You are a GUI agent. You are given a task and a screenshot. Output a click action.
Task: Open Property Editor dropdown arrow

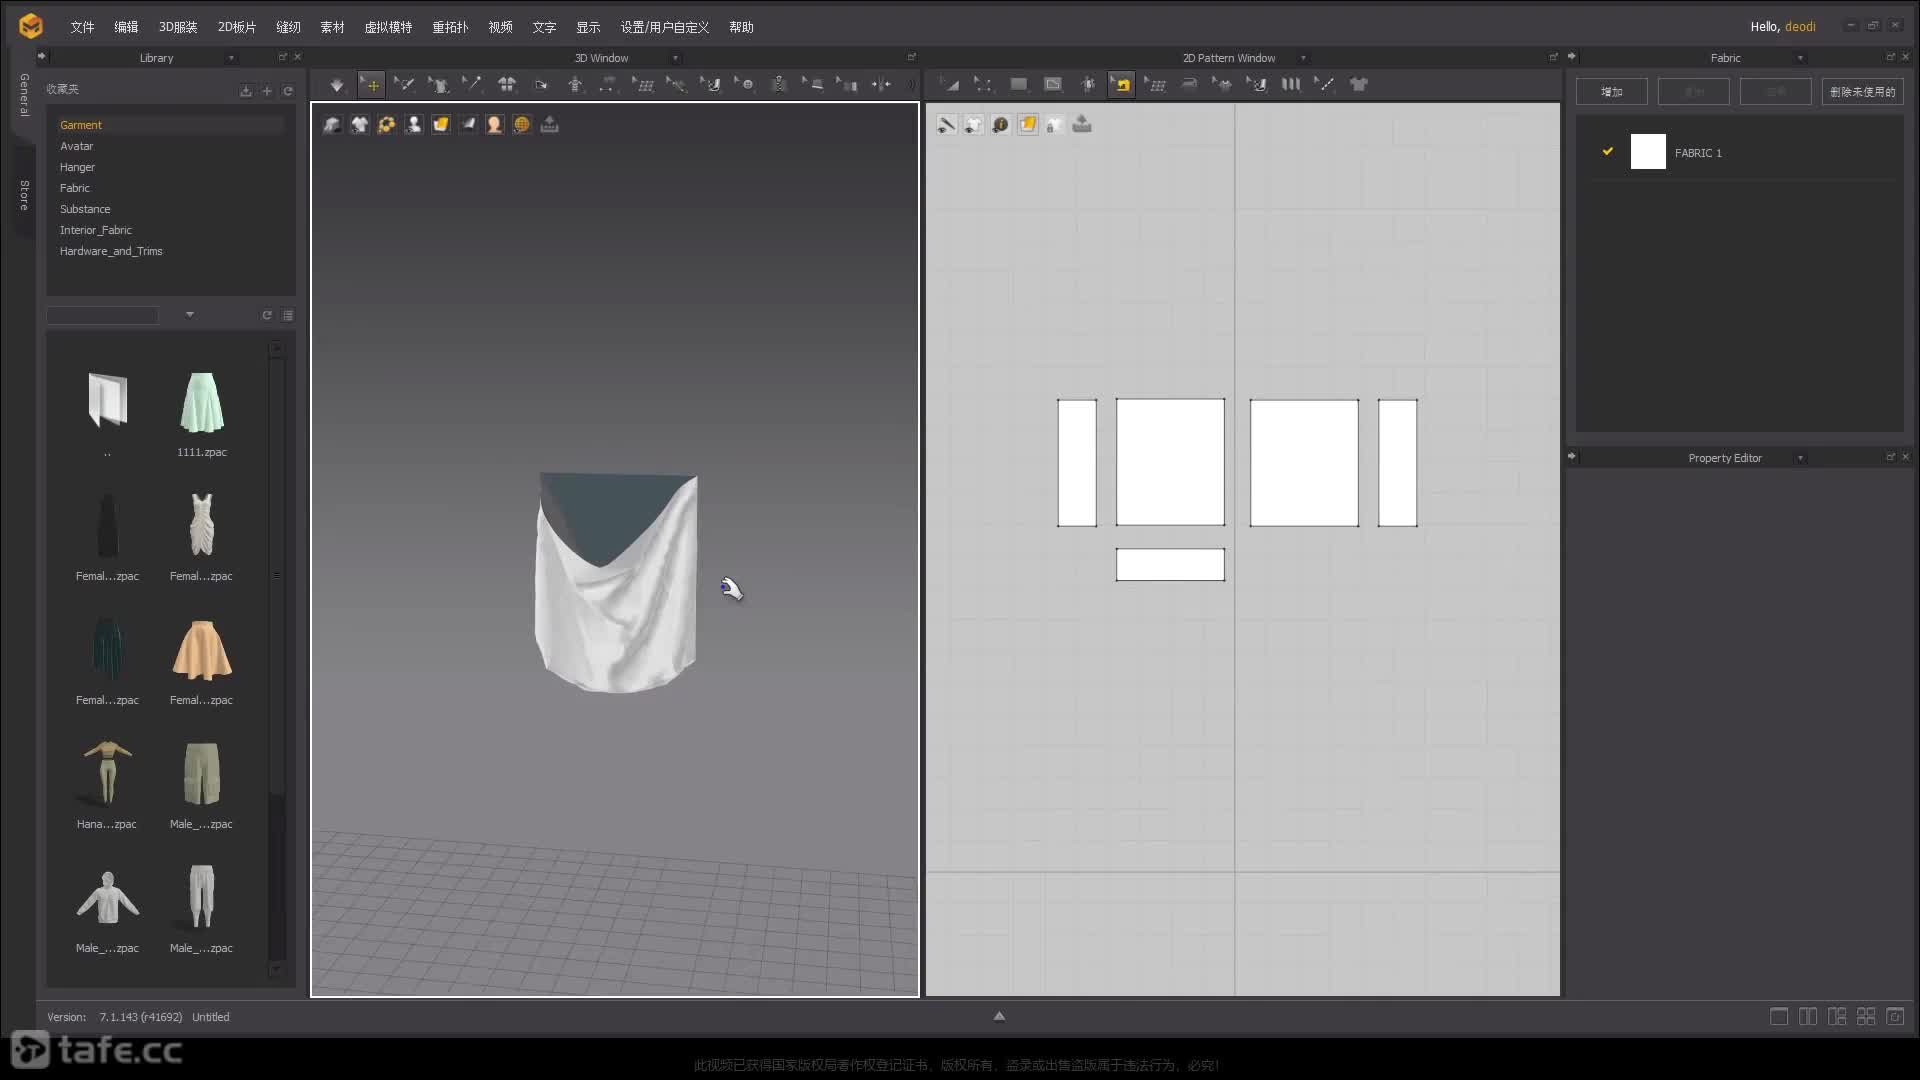pos(1800,458)
